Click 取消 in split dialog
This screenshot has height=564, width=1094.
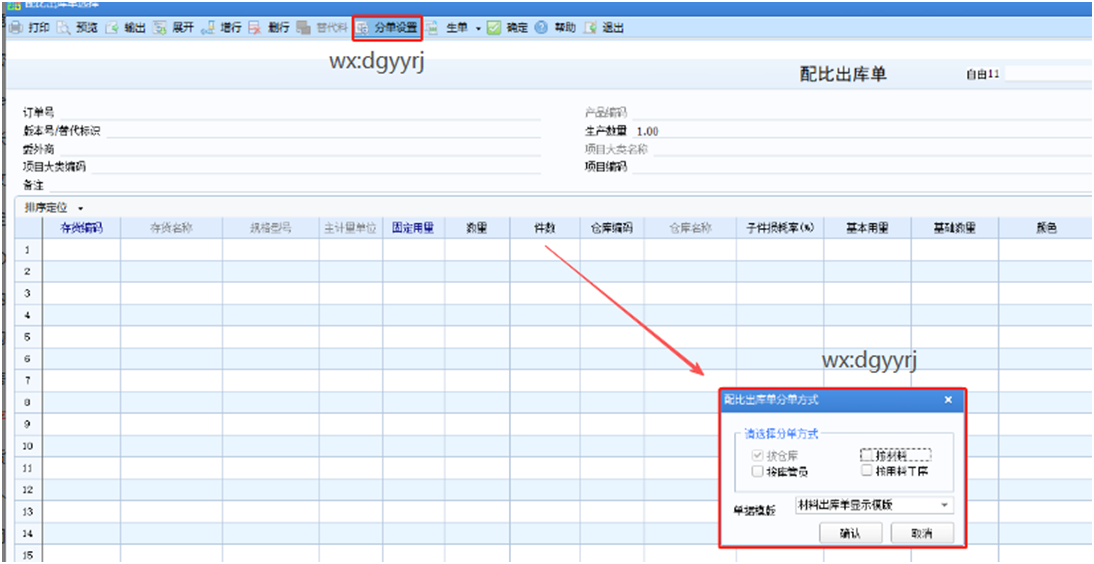coord(921,533)
